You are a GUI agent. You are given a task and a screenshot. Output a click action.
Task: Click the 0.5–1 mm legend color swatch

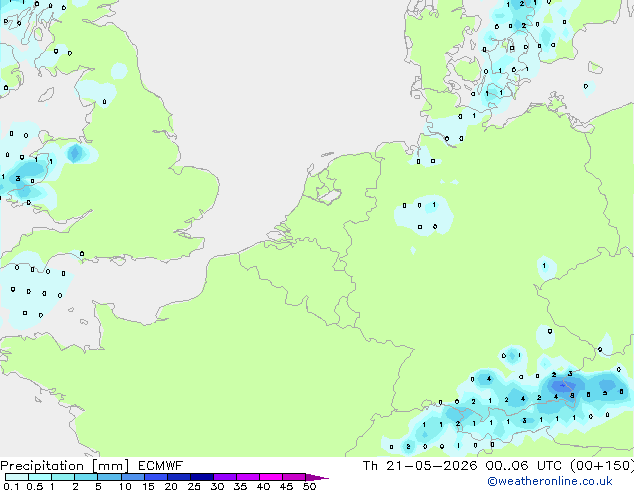(40, 477)
